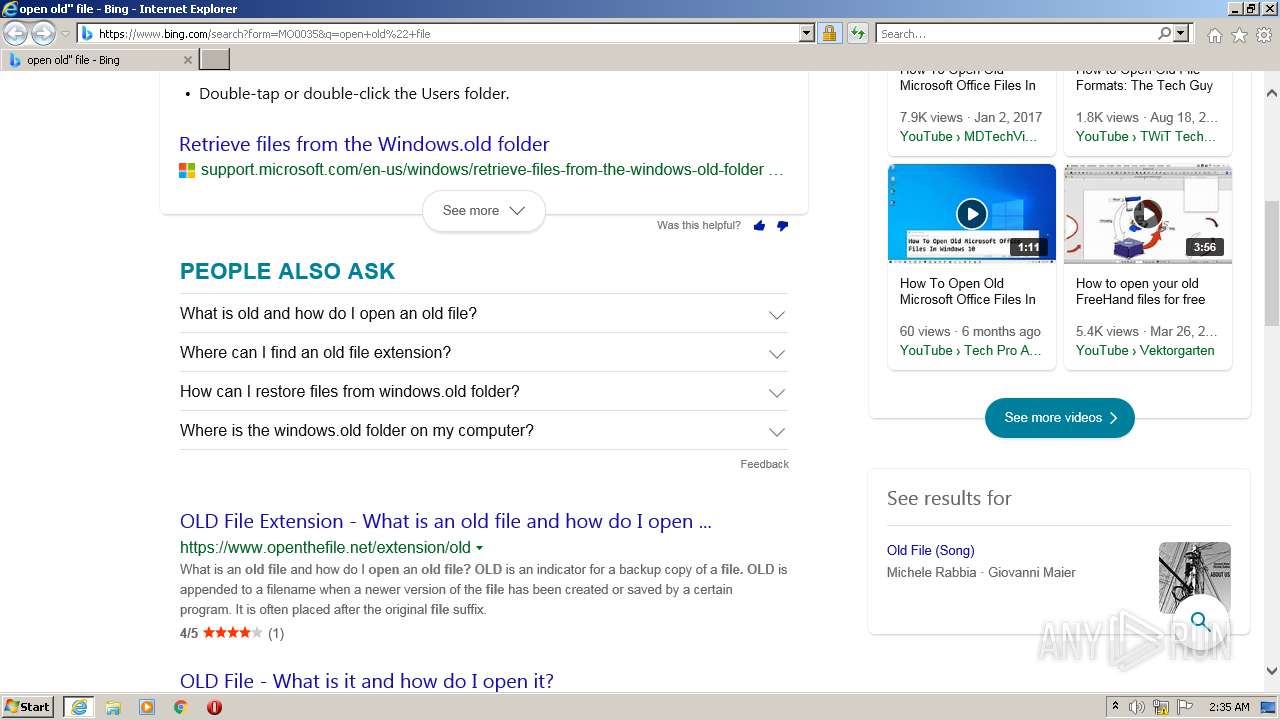Show hidden tray icons arrow

(1115, 707)
